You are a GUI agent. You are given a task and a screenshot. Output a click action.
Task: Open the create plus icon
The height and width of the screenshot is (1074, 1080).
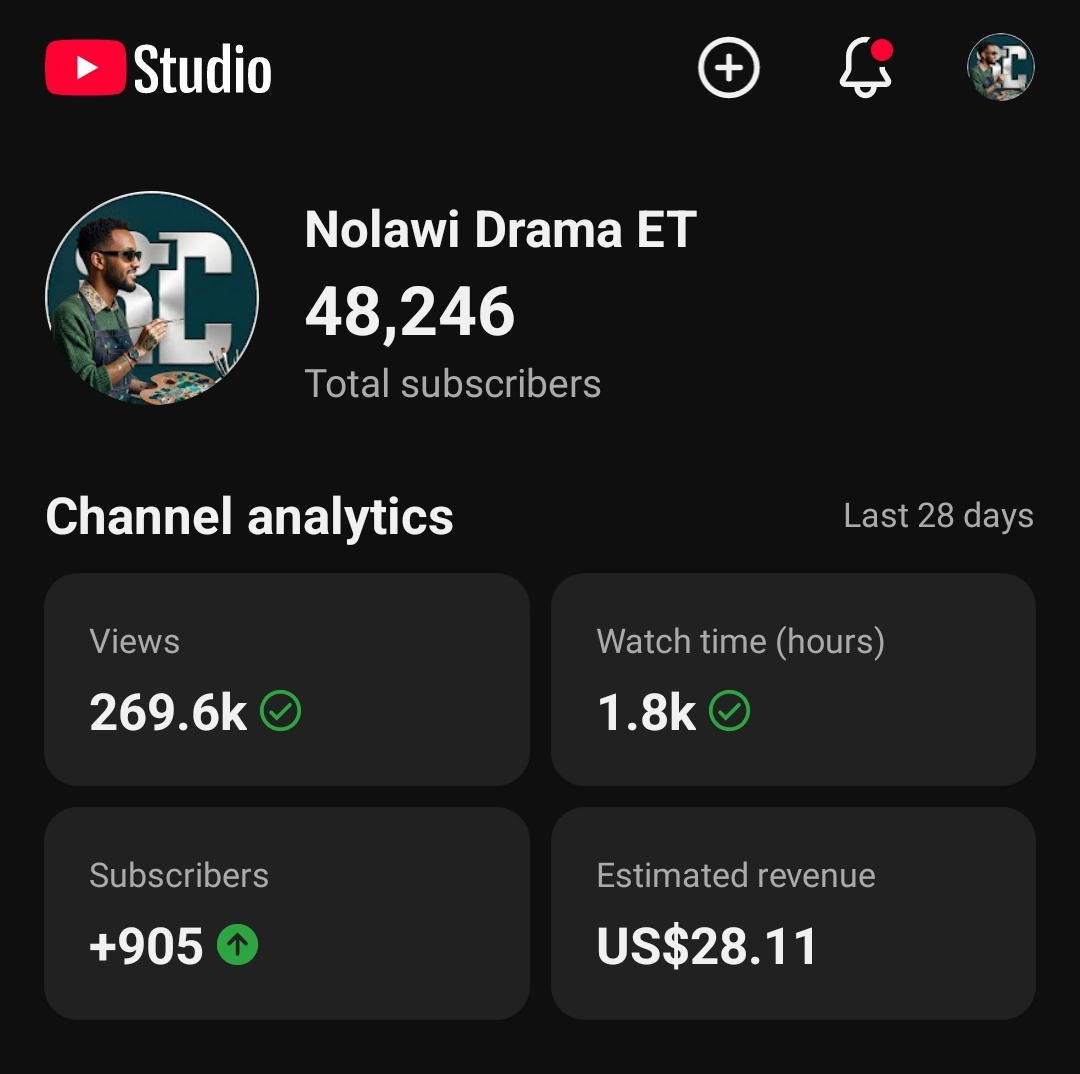[728, 68]
